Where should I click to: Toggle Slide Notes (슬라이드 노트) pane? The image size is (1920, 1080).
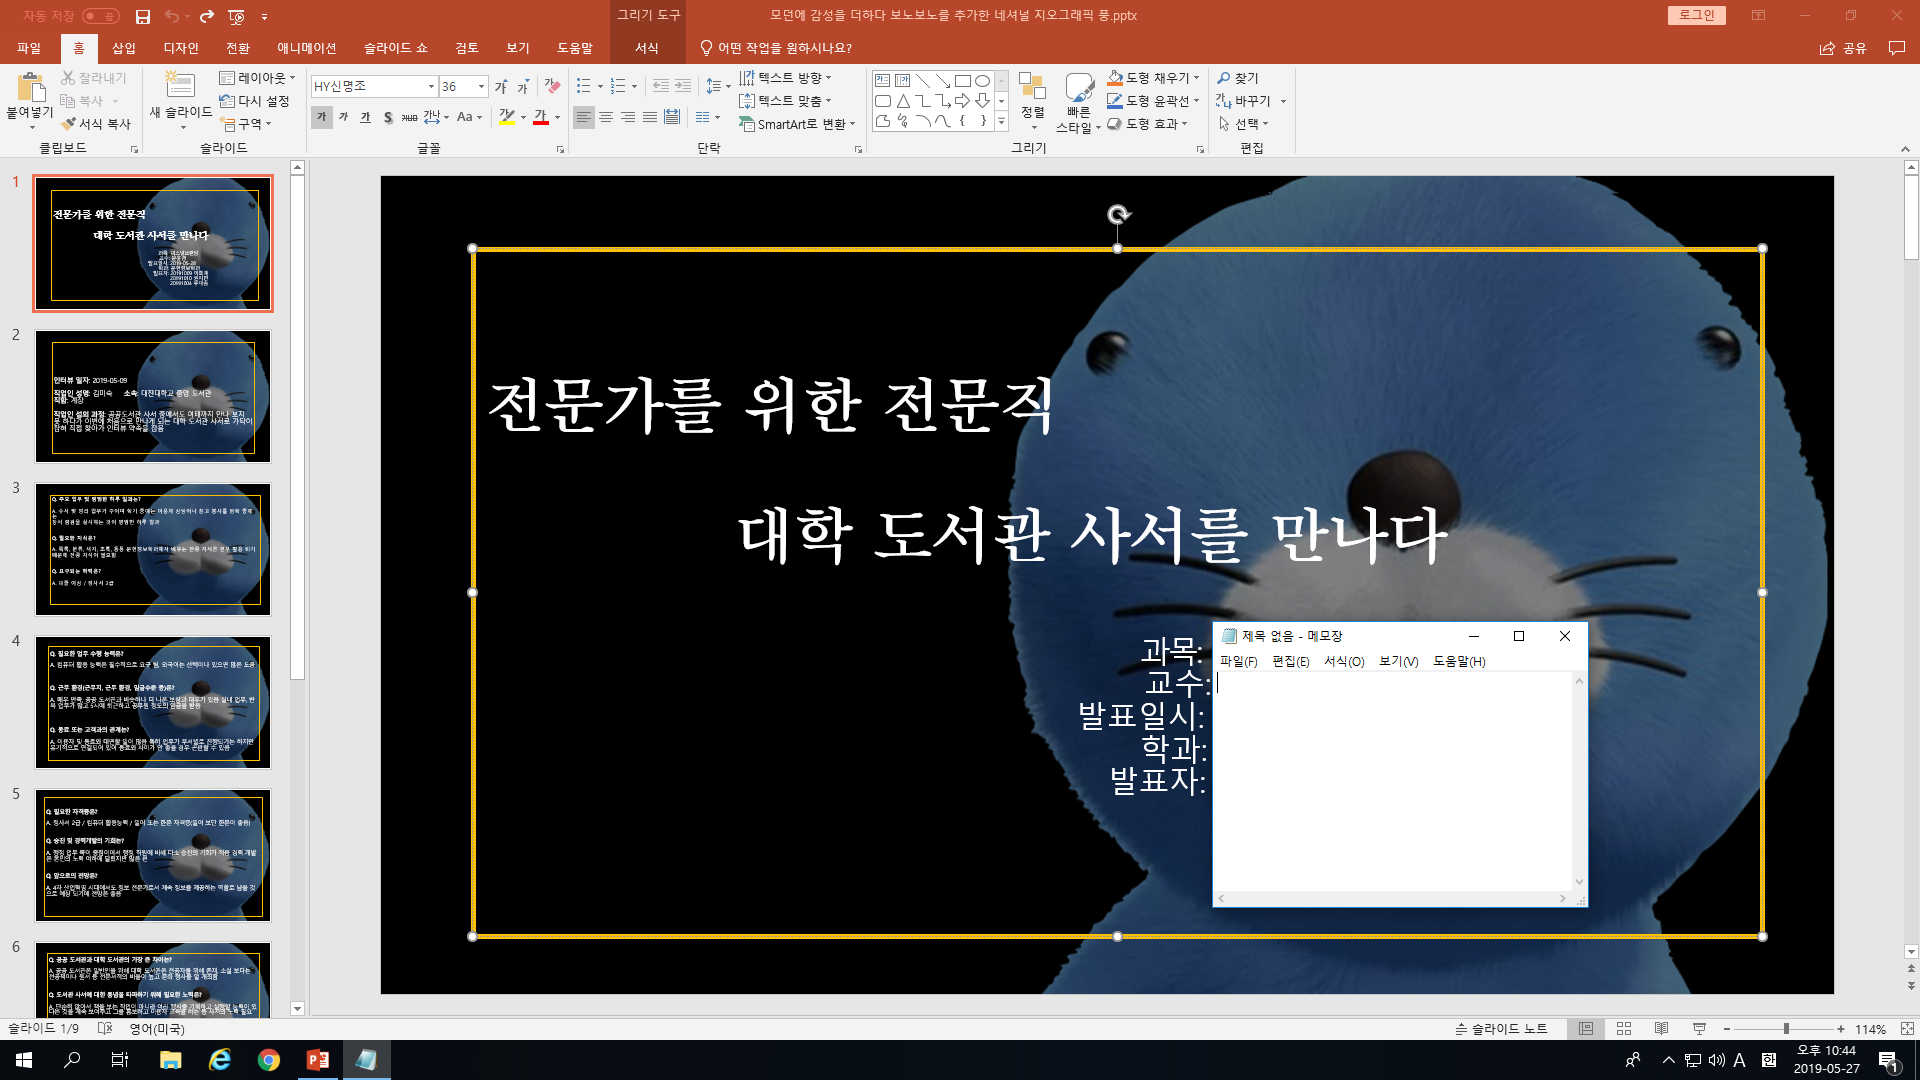[1501, 1028]
